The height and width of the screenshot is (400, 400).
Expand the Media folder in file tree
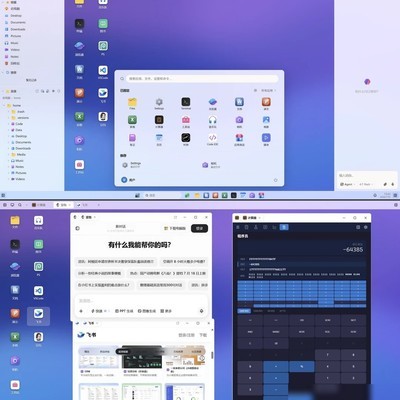point(9,155)
